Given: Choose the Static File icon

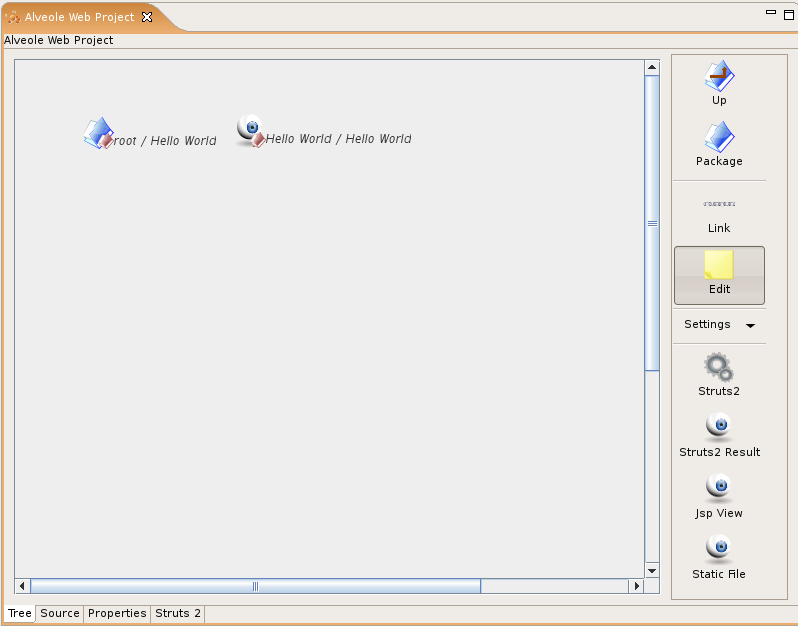Looking at the screenshot, I should [719, 550].
